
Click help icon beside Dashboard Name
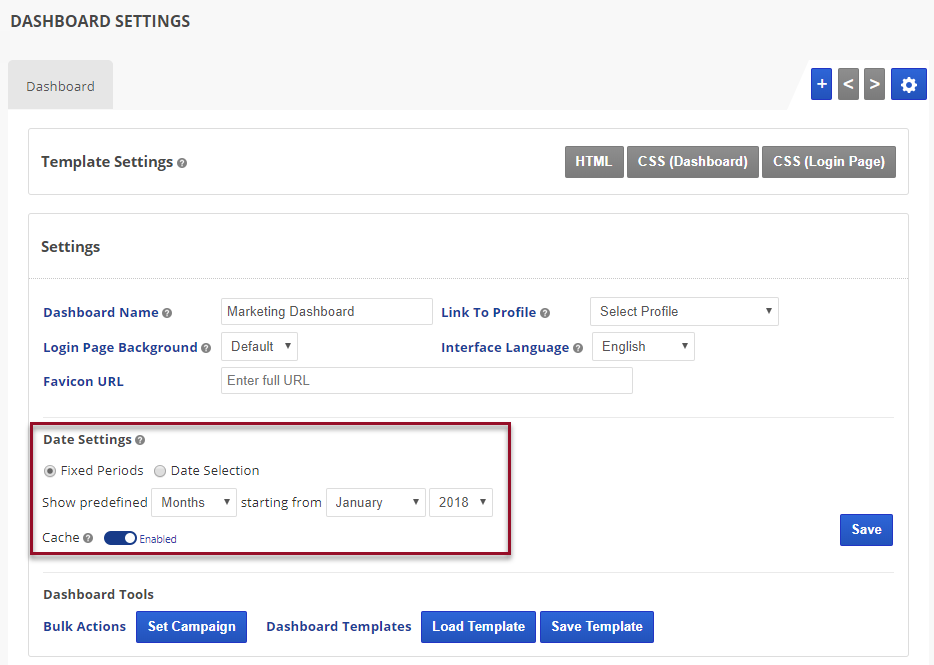[x=167, y=313]
